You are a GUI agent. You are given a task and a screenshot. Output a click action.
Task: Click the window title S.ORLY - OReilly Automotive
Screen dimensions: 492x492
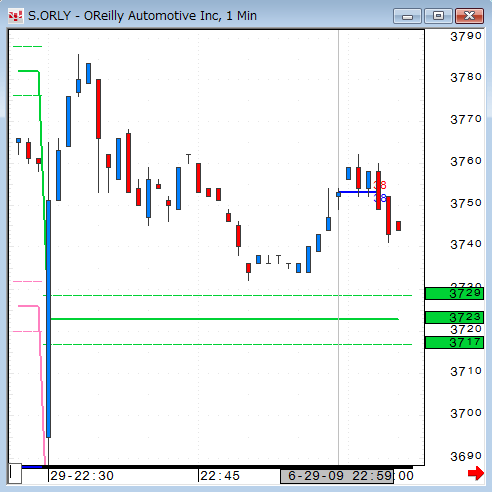pyautogui.click(x=142, y=16)
